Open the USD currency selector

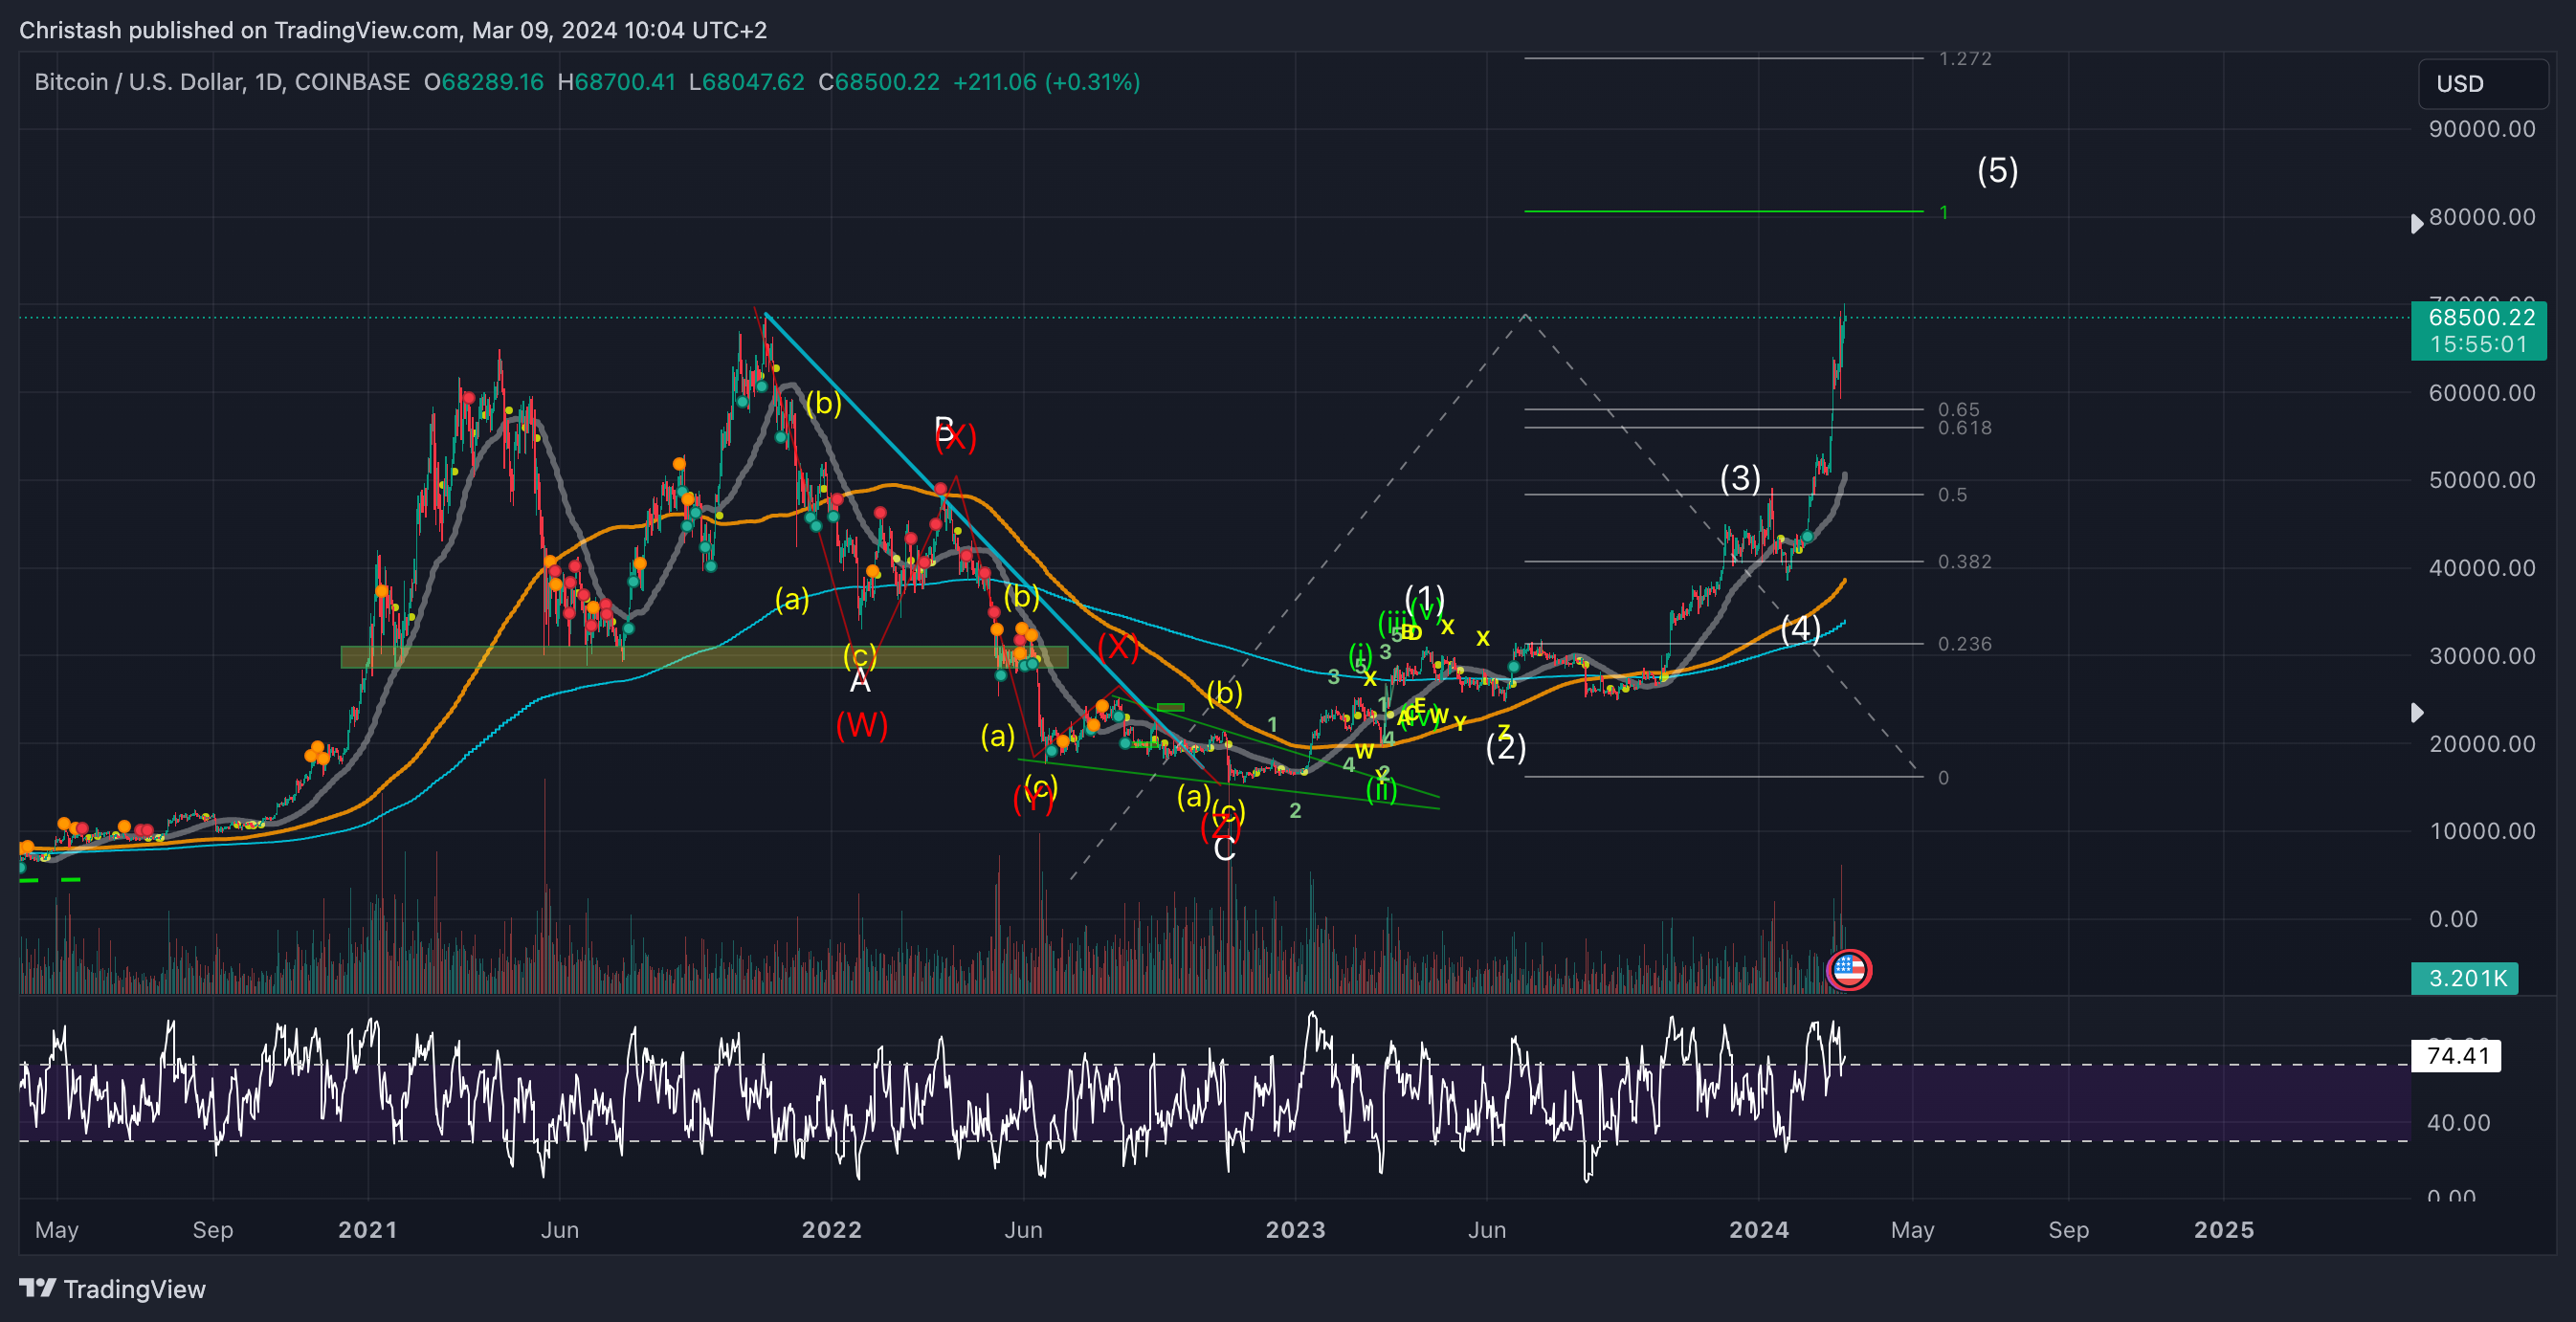[2482, 84]
